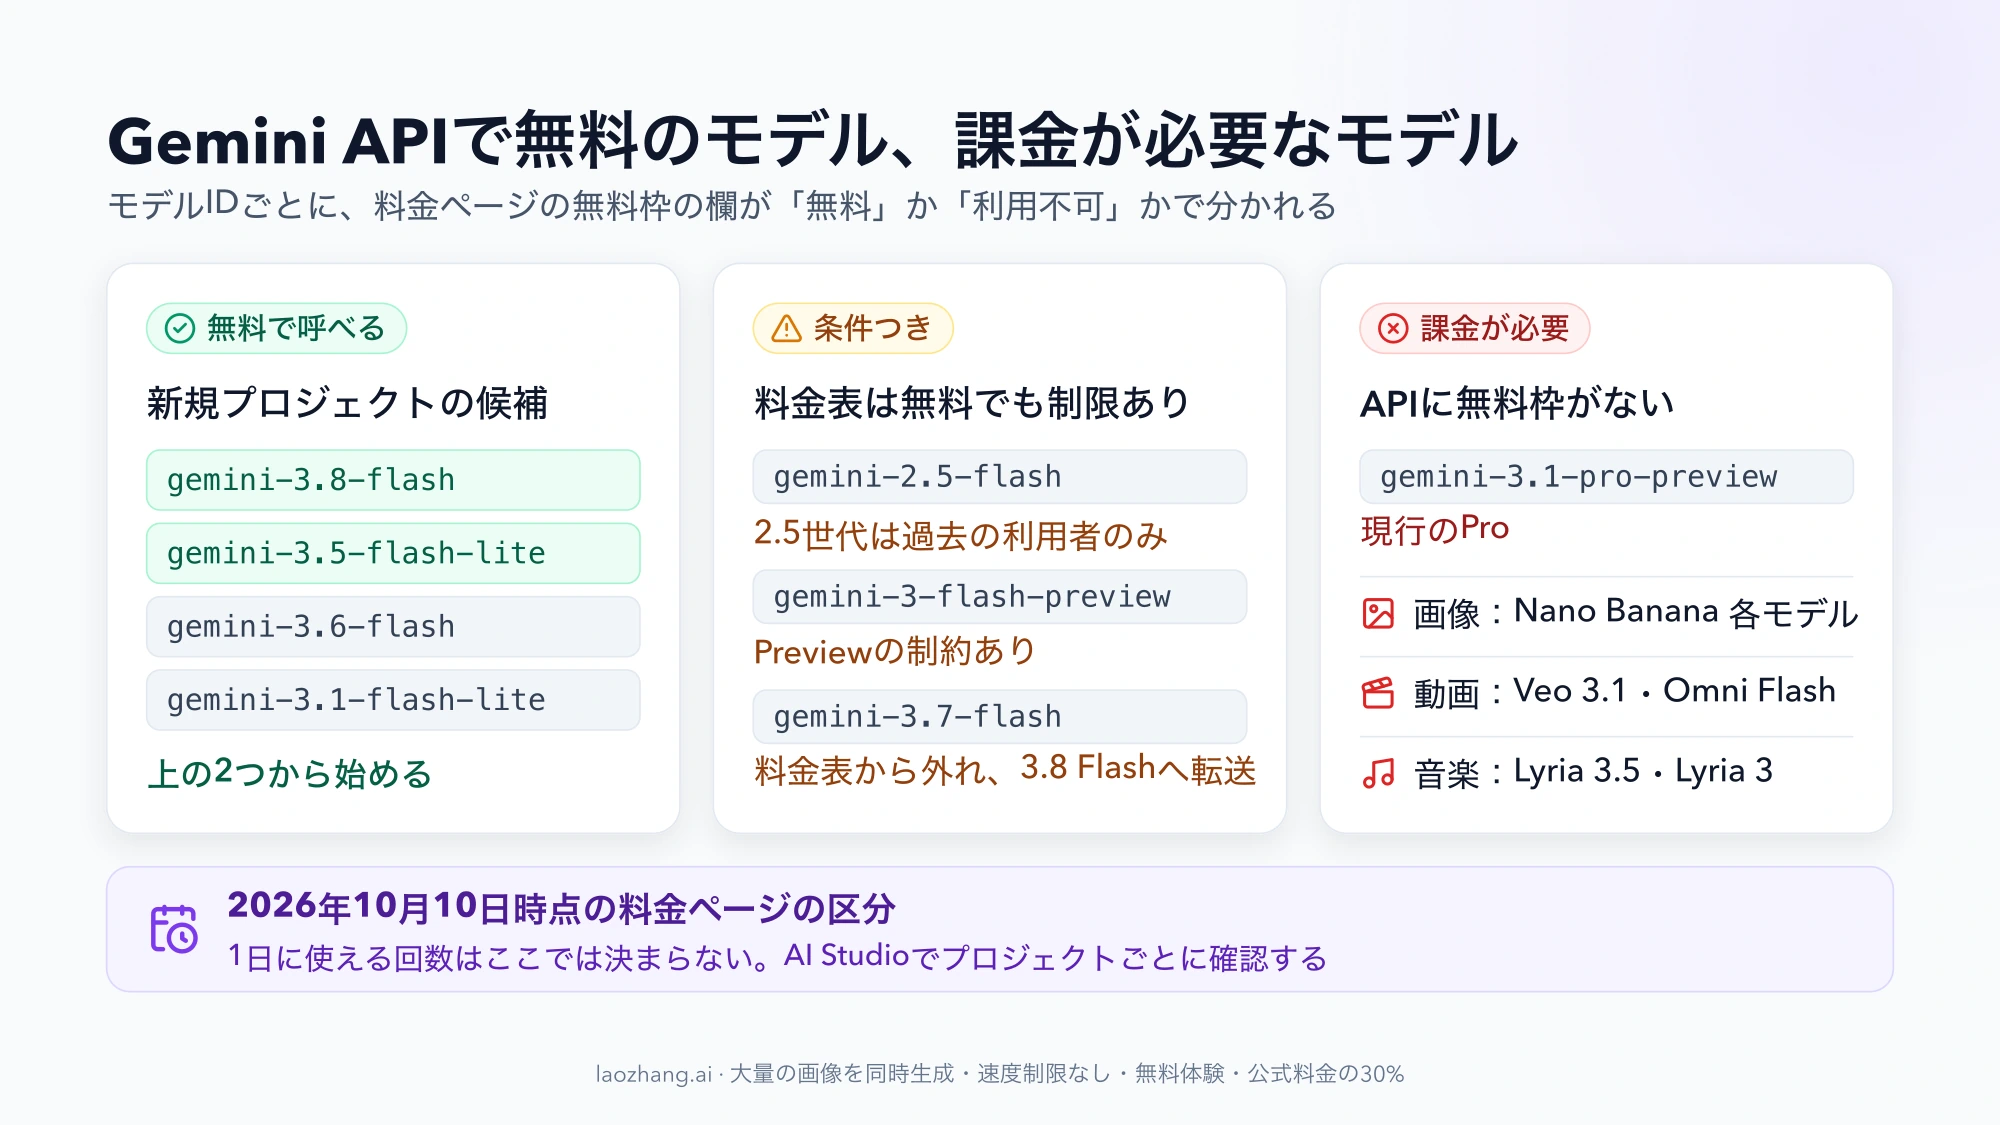Viewport: 2000px width, 1125px height.
Task: Click the gemini-3-flash-preview model chip
Action: (1000, 597)
